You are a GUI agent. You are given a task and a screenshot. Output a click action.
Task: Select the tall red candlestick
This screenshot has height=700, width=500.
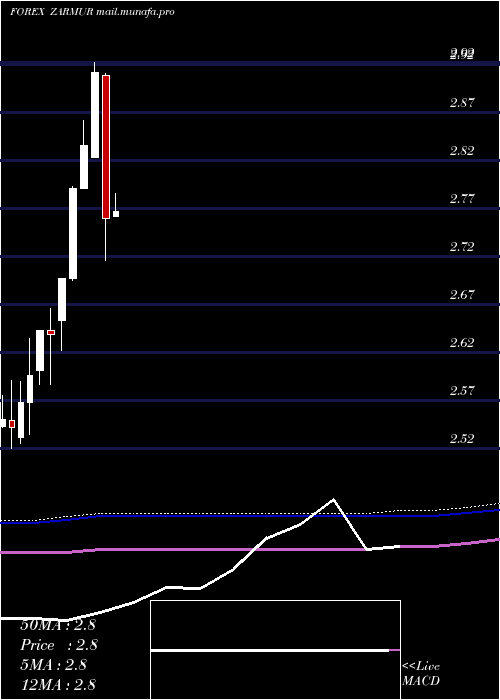coord(106,147)
